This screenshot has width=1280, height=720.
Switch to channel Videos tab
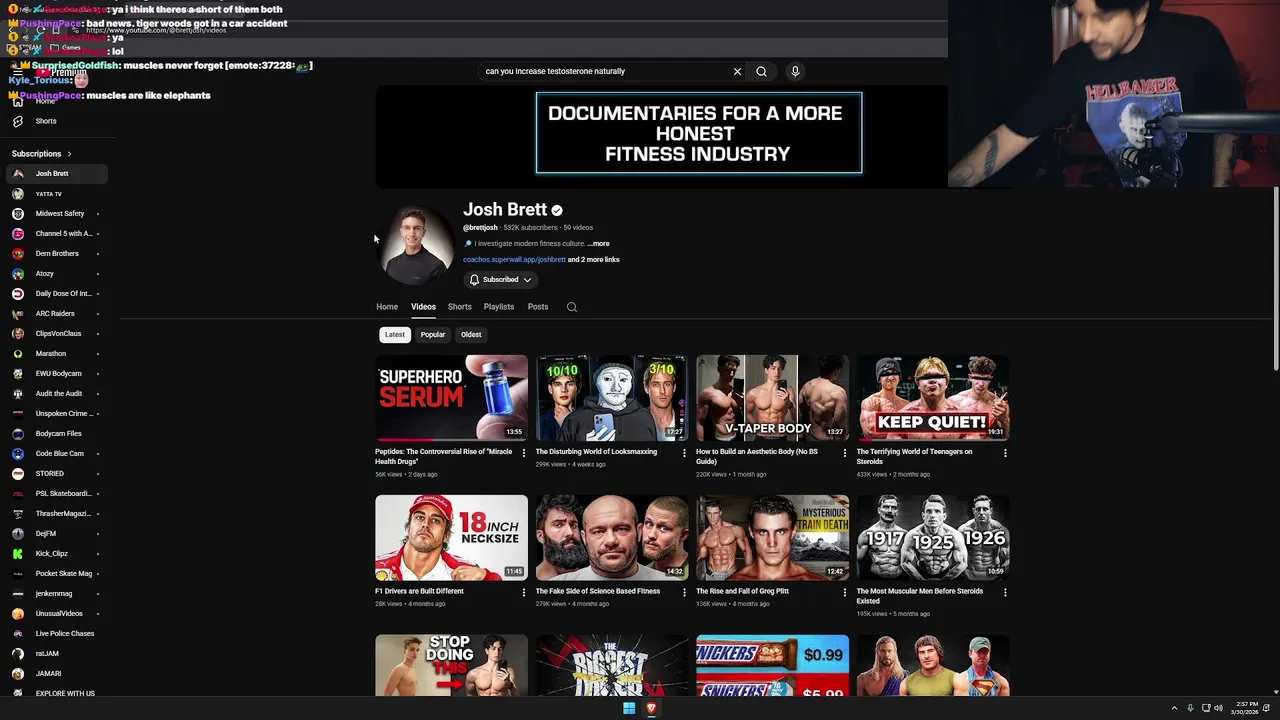tap(423, 307)
